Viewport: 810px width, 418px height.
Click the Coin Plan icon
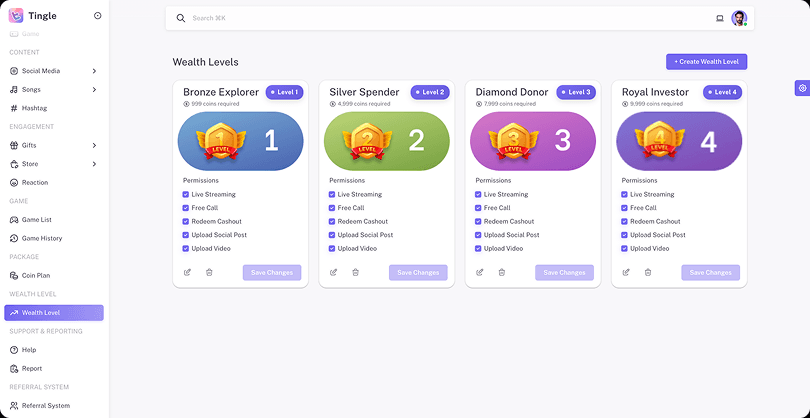tap(14, 275)
